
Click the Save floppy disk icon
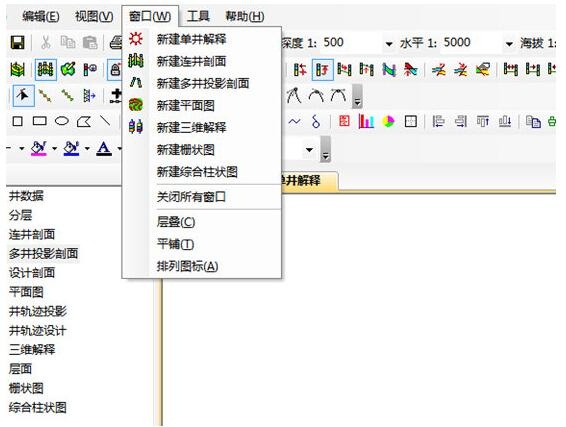[x=17, y=43]
